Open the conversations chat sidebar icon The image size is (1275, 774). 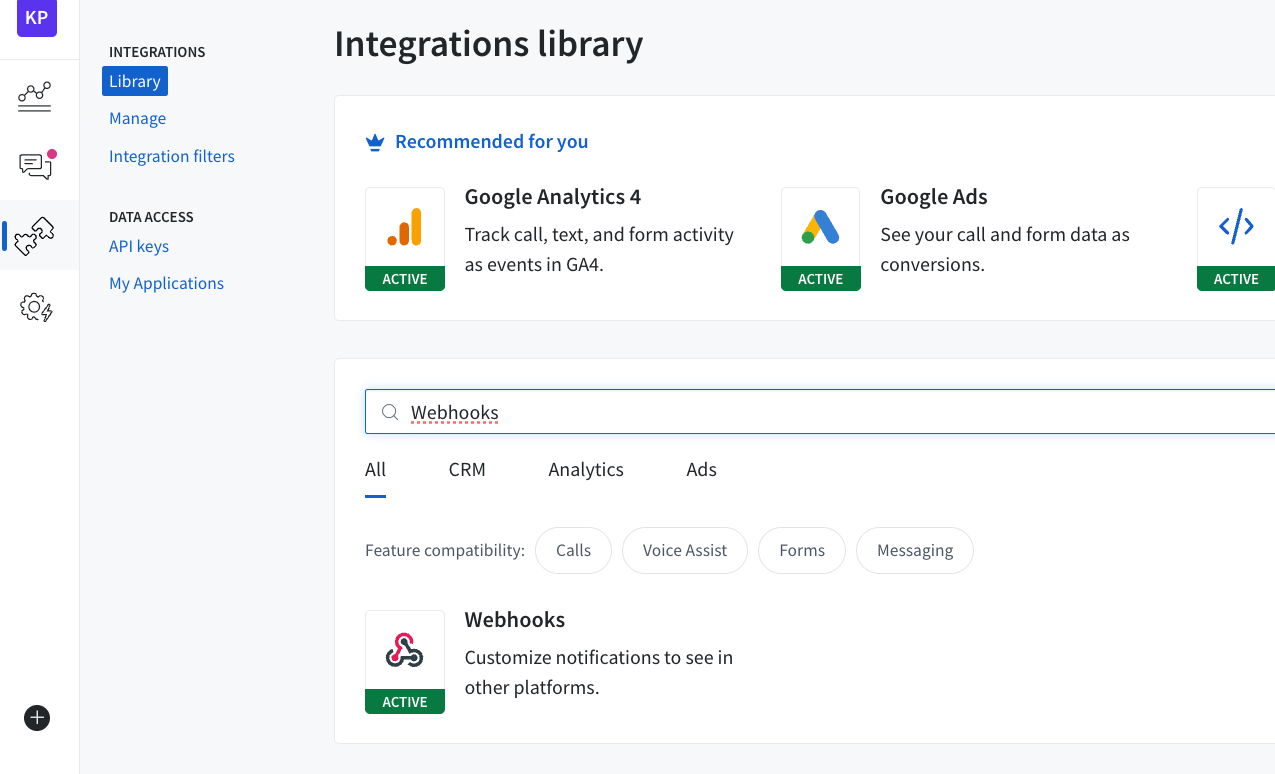click(37, 165)
